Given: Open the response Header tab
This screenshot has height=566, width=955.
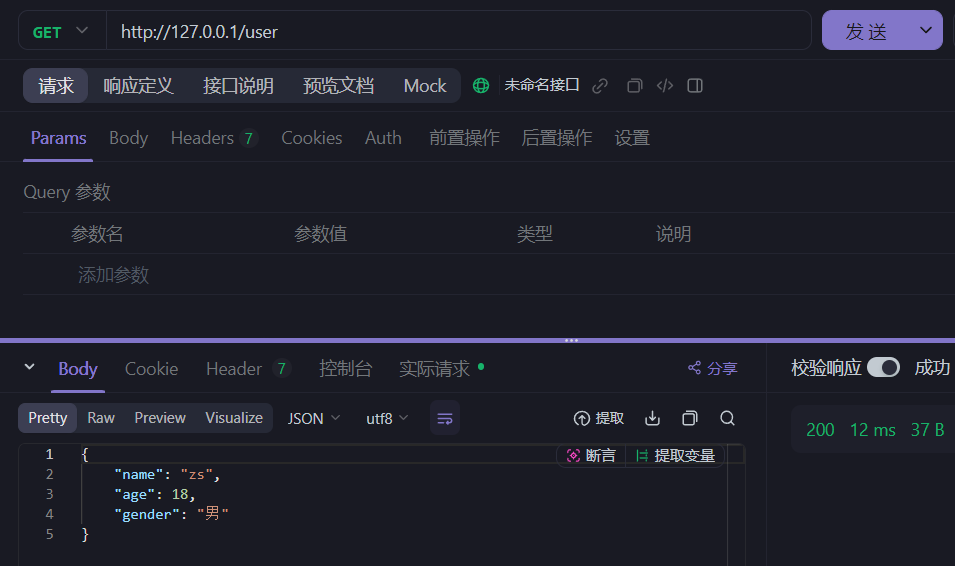Looking at the screenshot, I should click(x=248, y=369).
